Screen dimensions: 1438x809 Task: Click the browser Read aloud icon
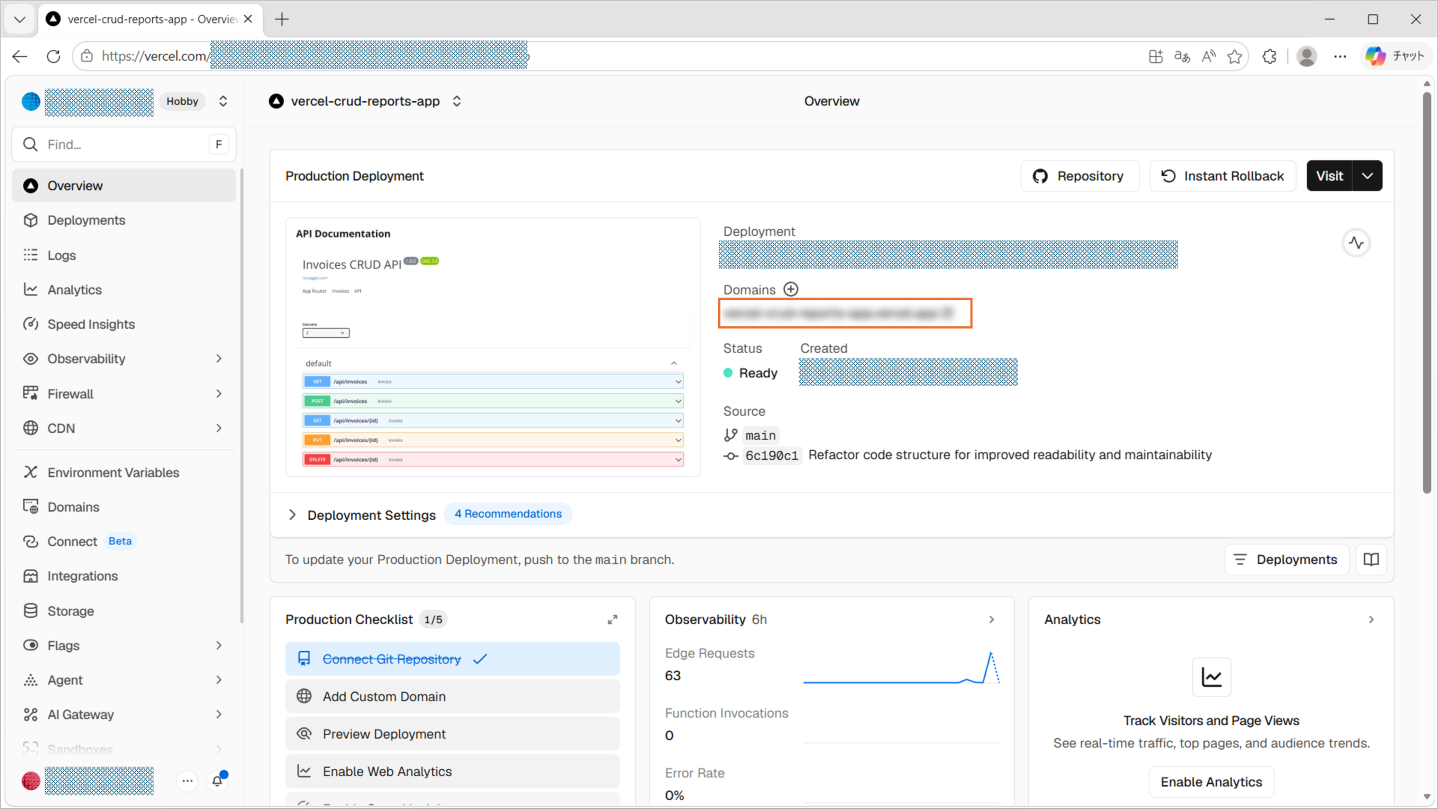1209,57
